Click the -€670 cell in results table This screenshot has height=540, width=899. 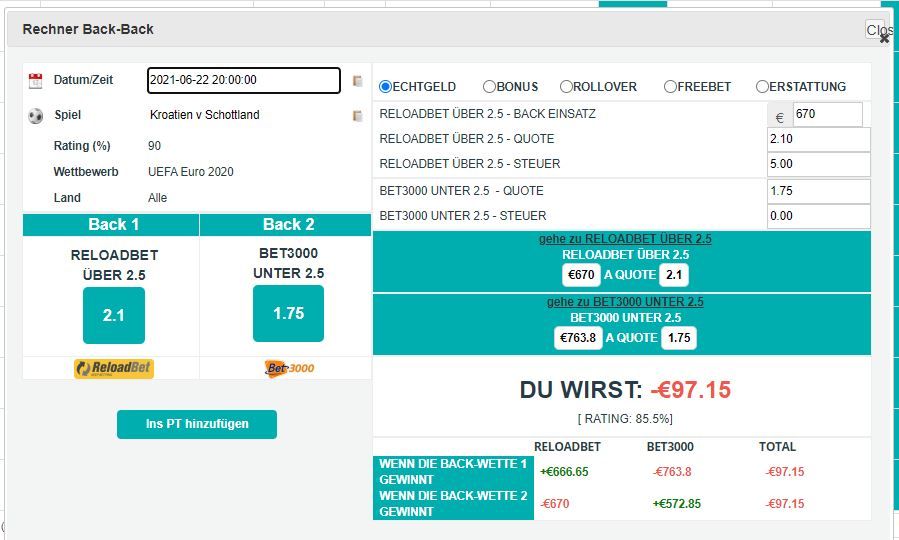[554, 504]
